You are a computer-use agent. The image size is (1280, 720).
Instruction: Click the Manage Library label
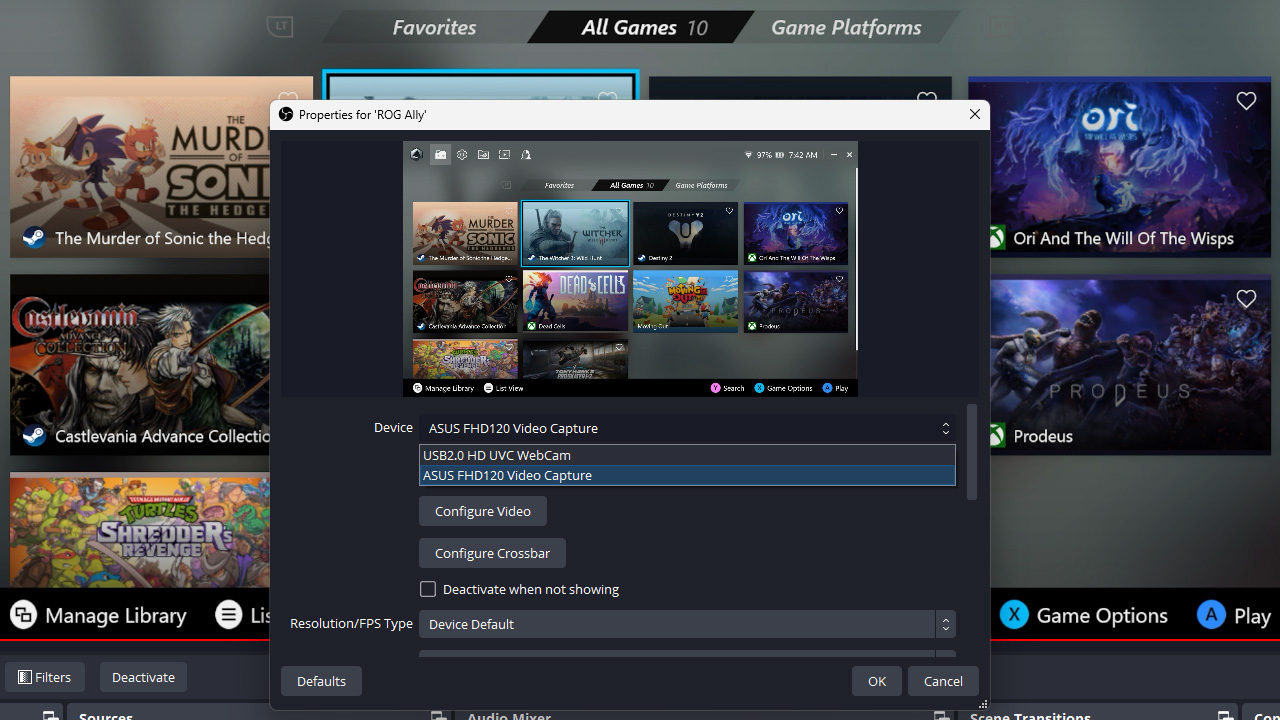[x=116, y=616]
